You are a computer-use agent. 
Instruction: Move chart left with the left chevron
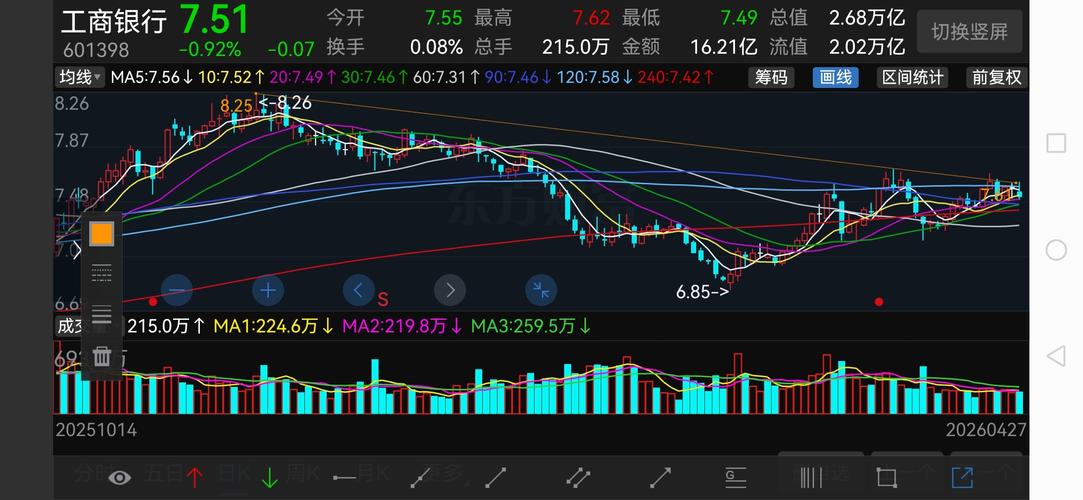tap(358, 291)
